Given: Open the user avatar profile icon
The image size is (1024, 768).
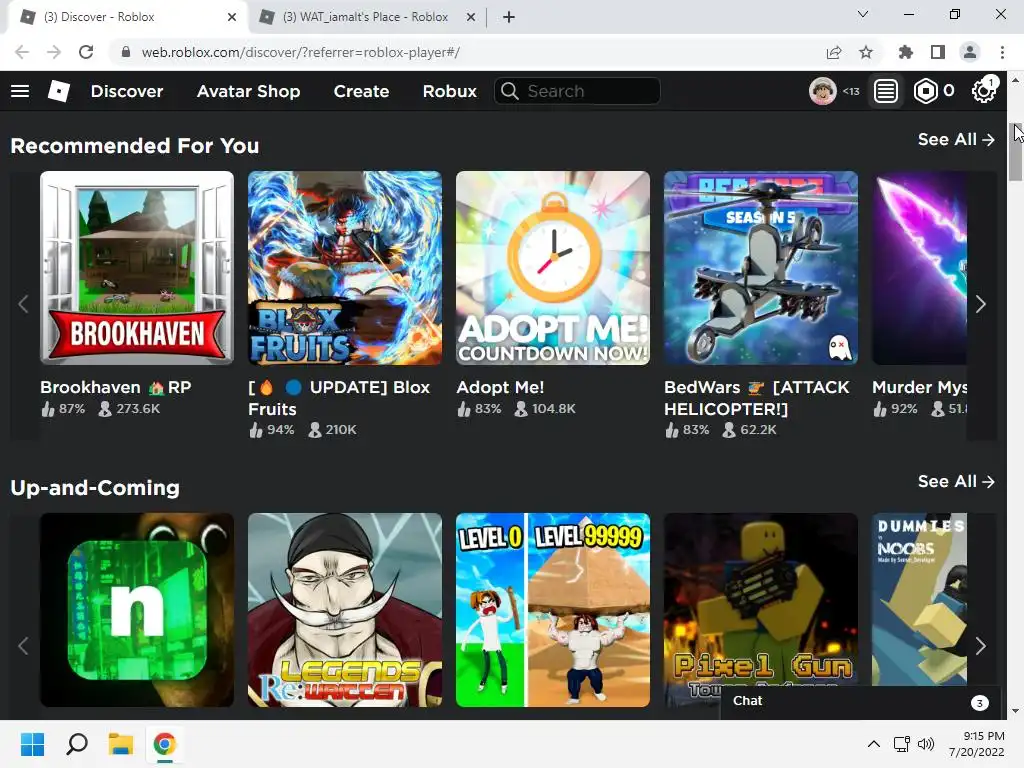Looking at the screenshot, I should coord(822,91).
